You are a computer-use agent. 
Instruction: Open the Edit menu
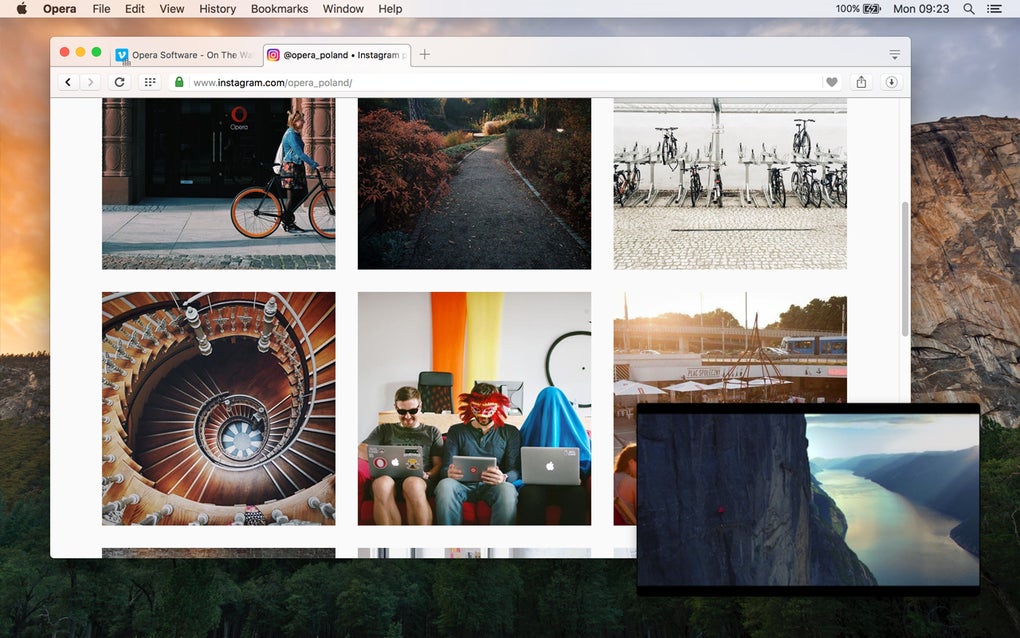(135, 8)
